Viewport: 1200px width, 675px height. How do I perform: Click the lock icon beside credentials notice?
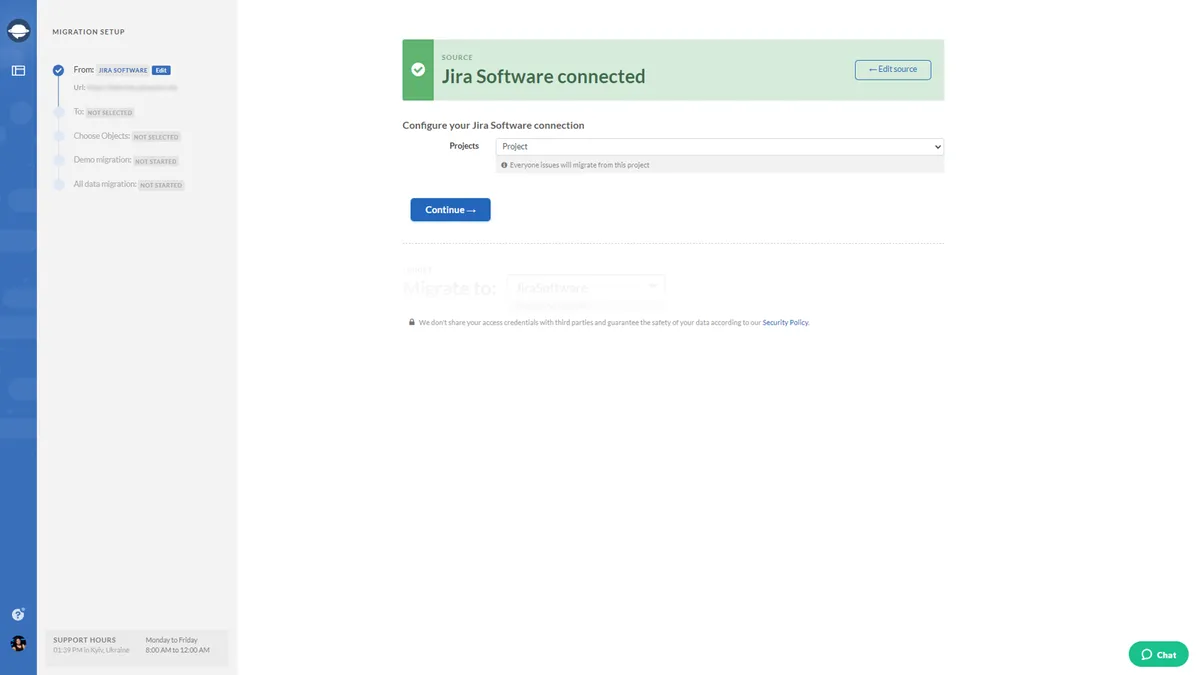tap(411, 322)
